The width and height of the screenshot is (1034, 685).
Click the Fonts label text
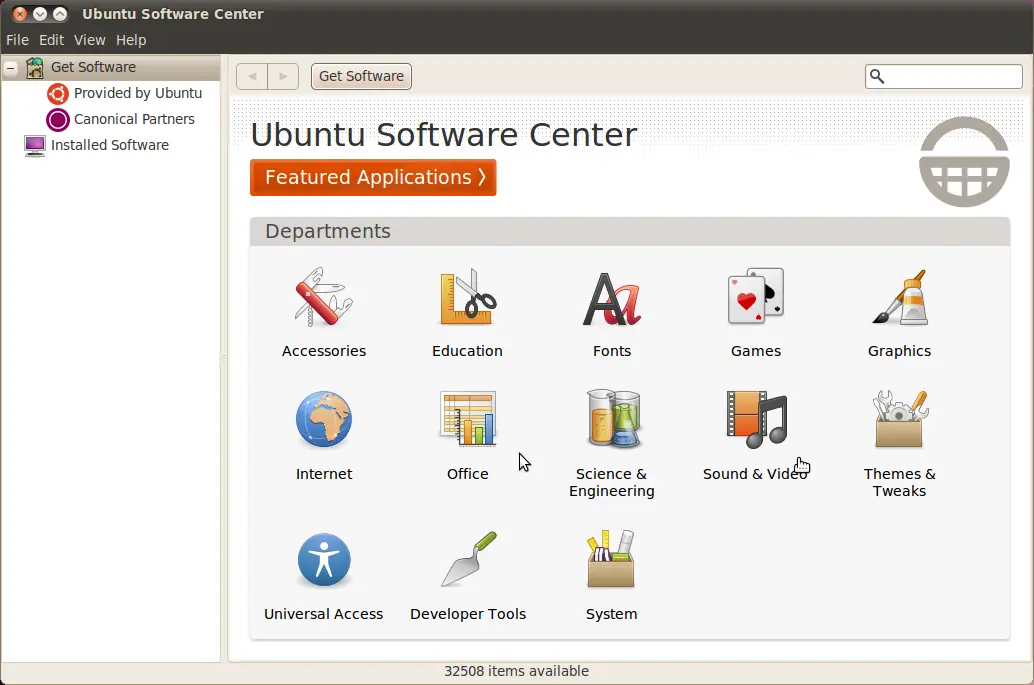[612, 351]
